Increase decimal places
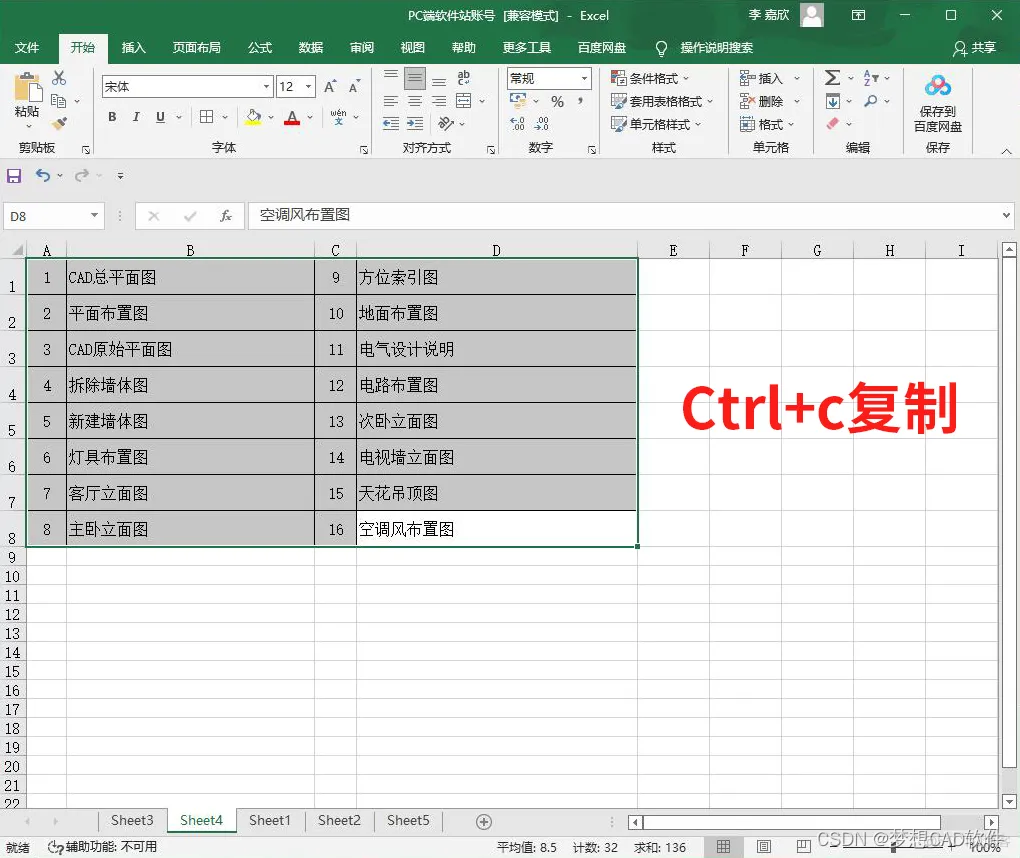 click(517, 124)
